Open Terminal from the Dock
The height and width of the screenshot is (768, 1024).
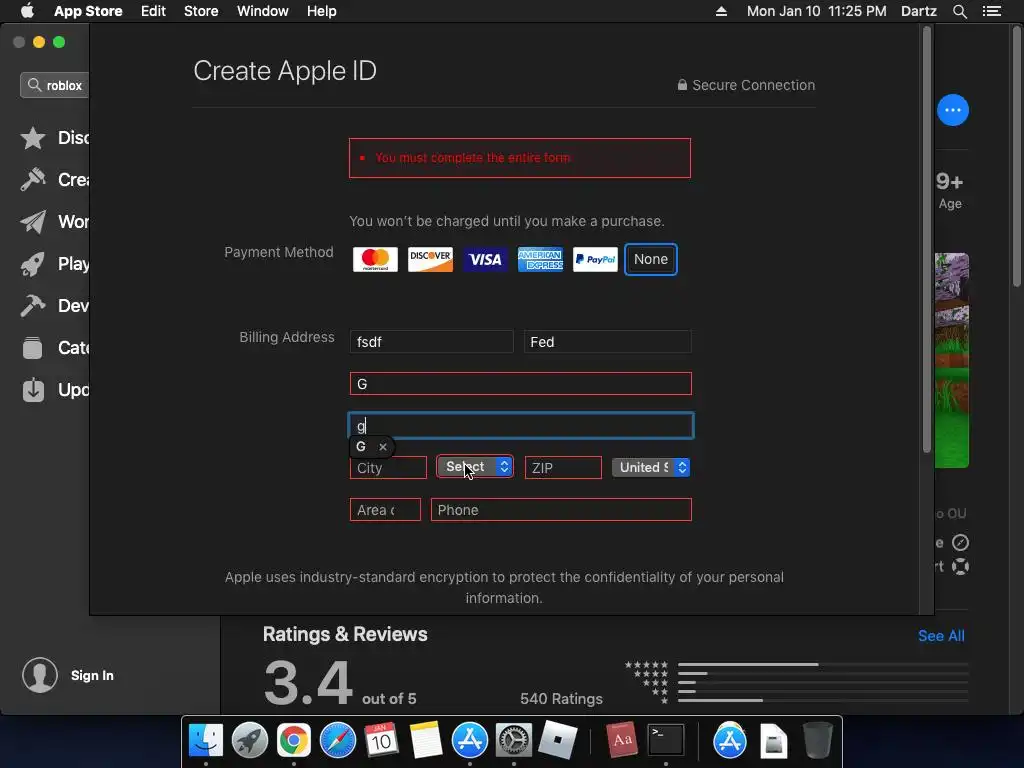(x=665, y=740)
